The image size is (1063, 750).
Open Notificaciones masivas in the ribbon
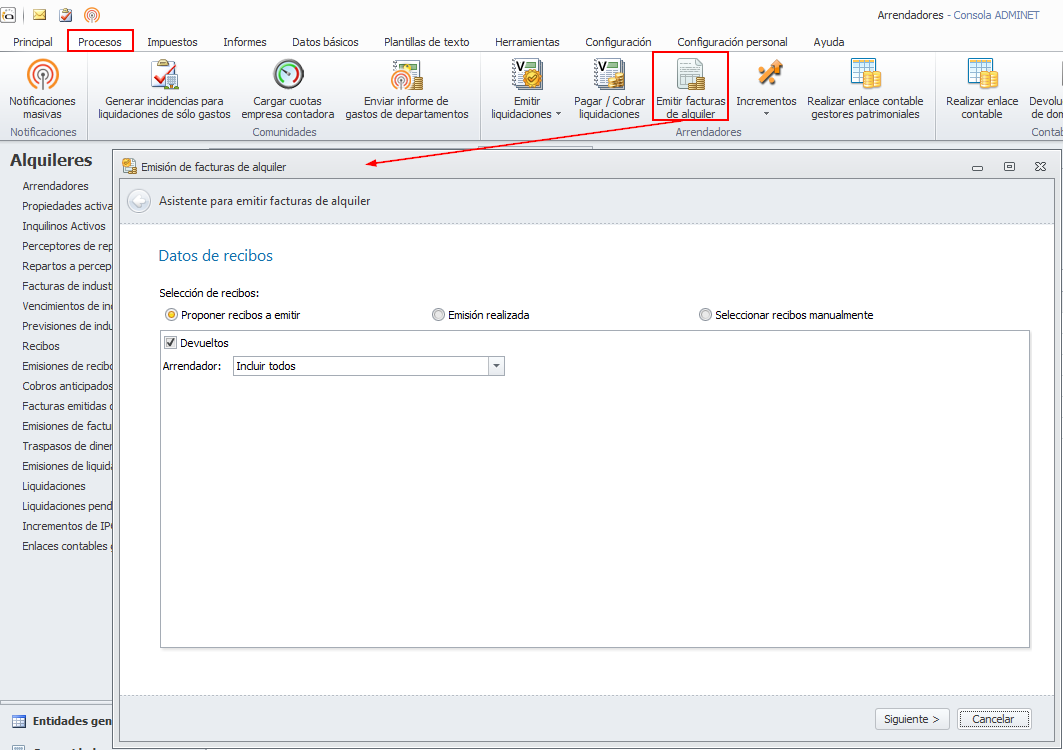[43, 90]
